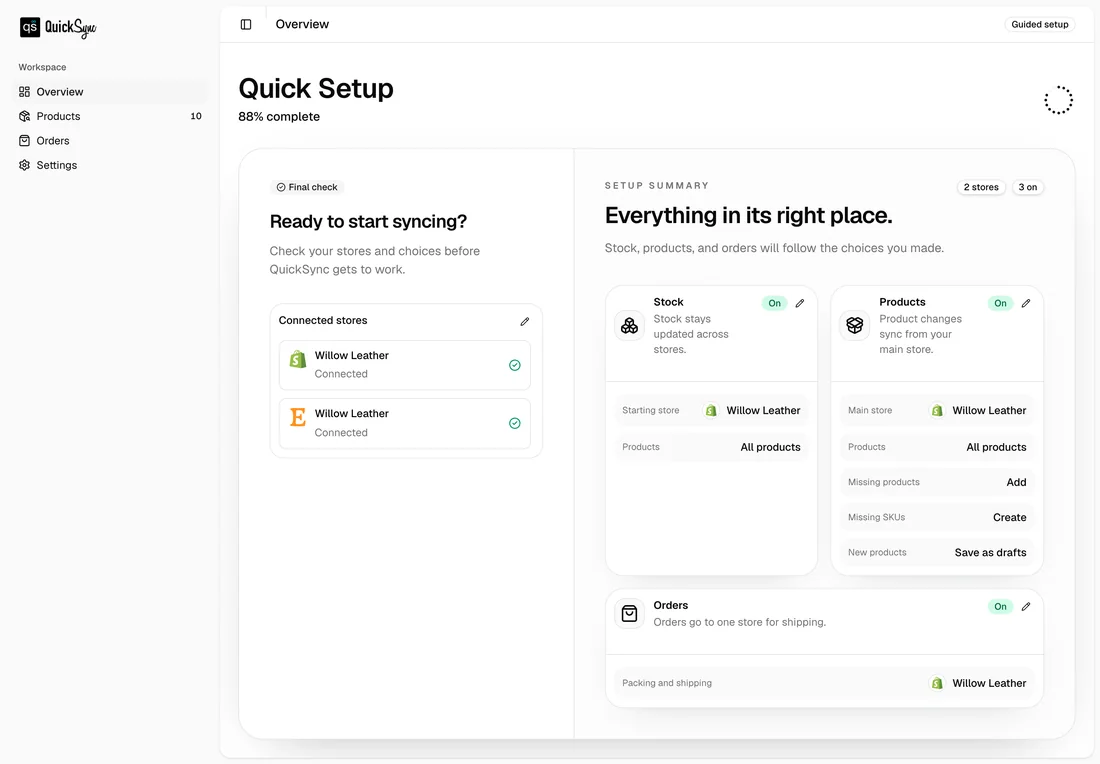The height and width of the screenshot is (764, 1100).
Task: Click the Shopify bag logo in Connected stores
Action: pyautogui.click(x=298, y=359)
